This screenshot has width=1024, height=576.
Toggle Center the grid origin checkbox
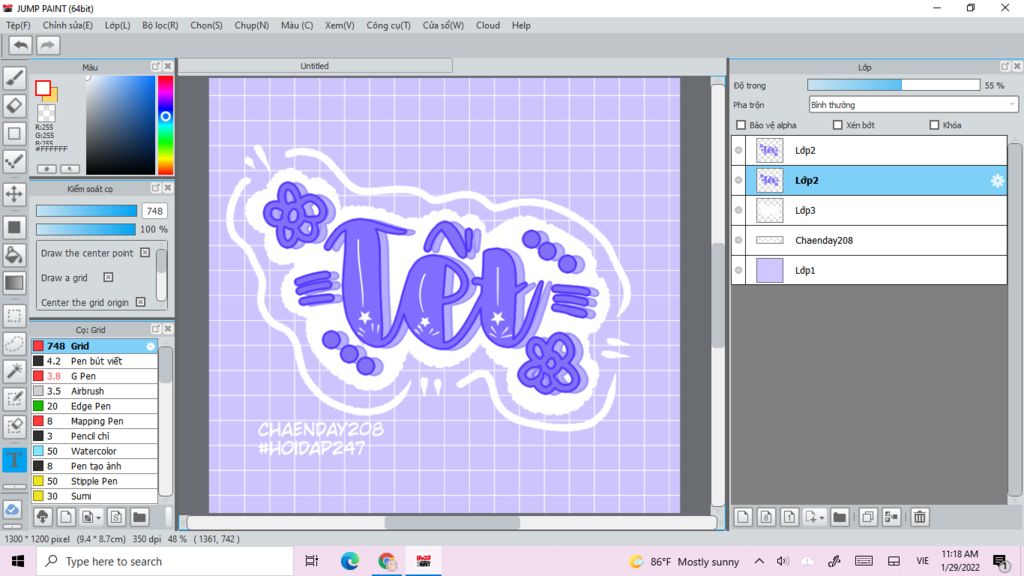pos(140,302)
